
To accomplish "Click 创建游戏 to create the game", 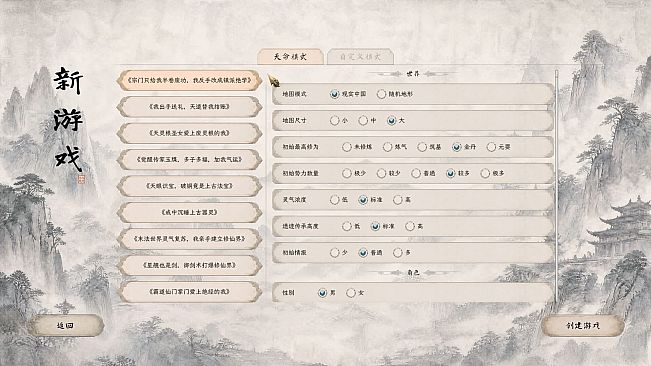I will [x=583, y=326].
